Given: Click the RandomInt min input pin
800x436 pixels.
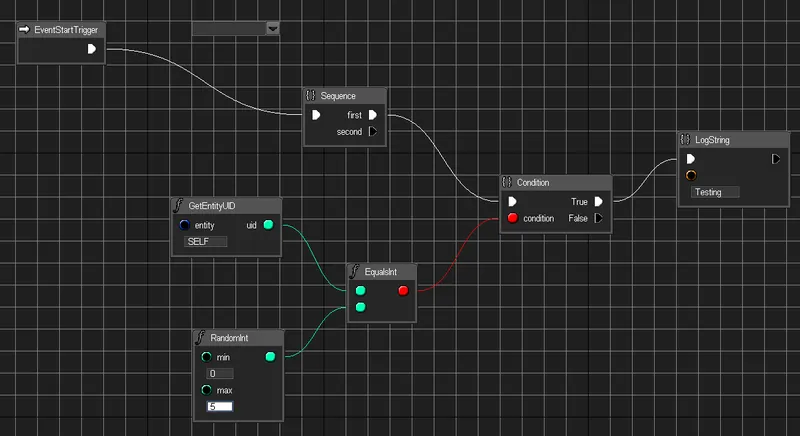Looking at the screenshot, I should click(x=206, y=357).
